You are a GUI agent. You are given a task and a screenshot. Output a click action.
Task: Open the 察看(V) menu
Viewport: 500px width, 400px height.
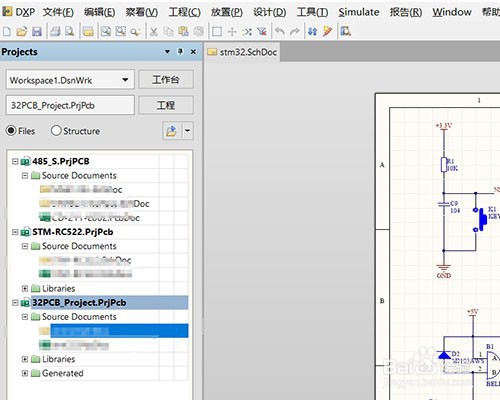coord(142,12)
